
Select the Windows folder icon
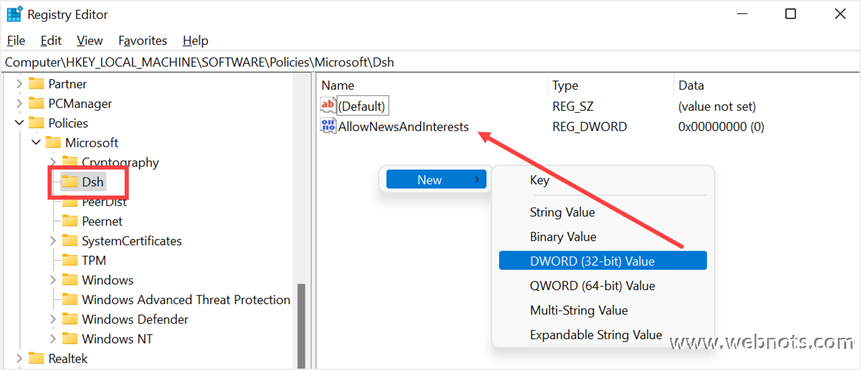[x=69, y=280]
